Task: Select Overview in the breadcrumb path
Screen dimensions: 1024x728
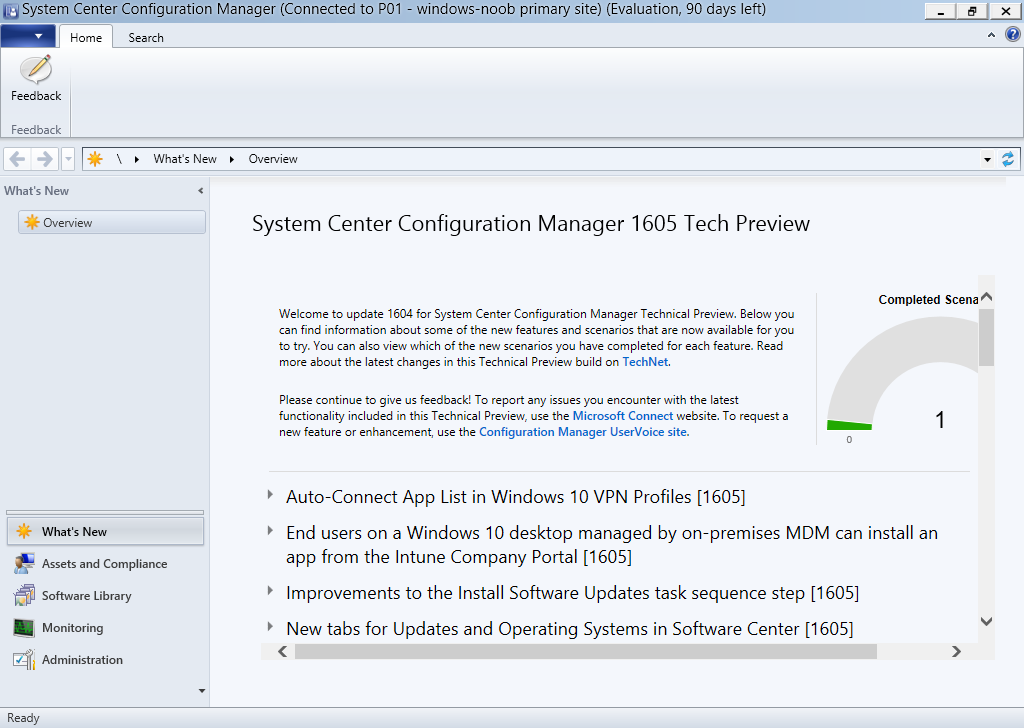Action: click(273, 159)
